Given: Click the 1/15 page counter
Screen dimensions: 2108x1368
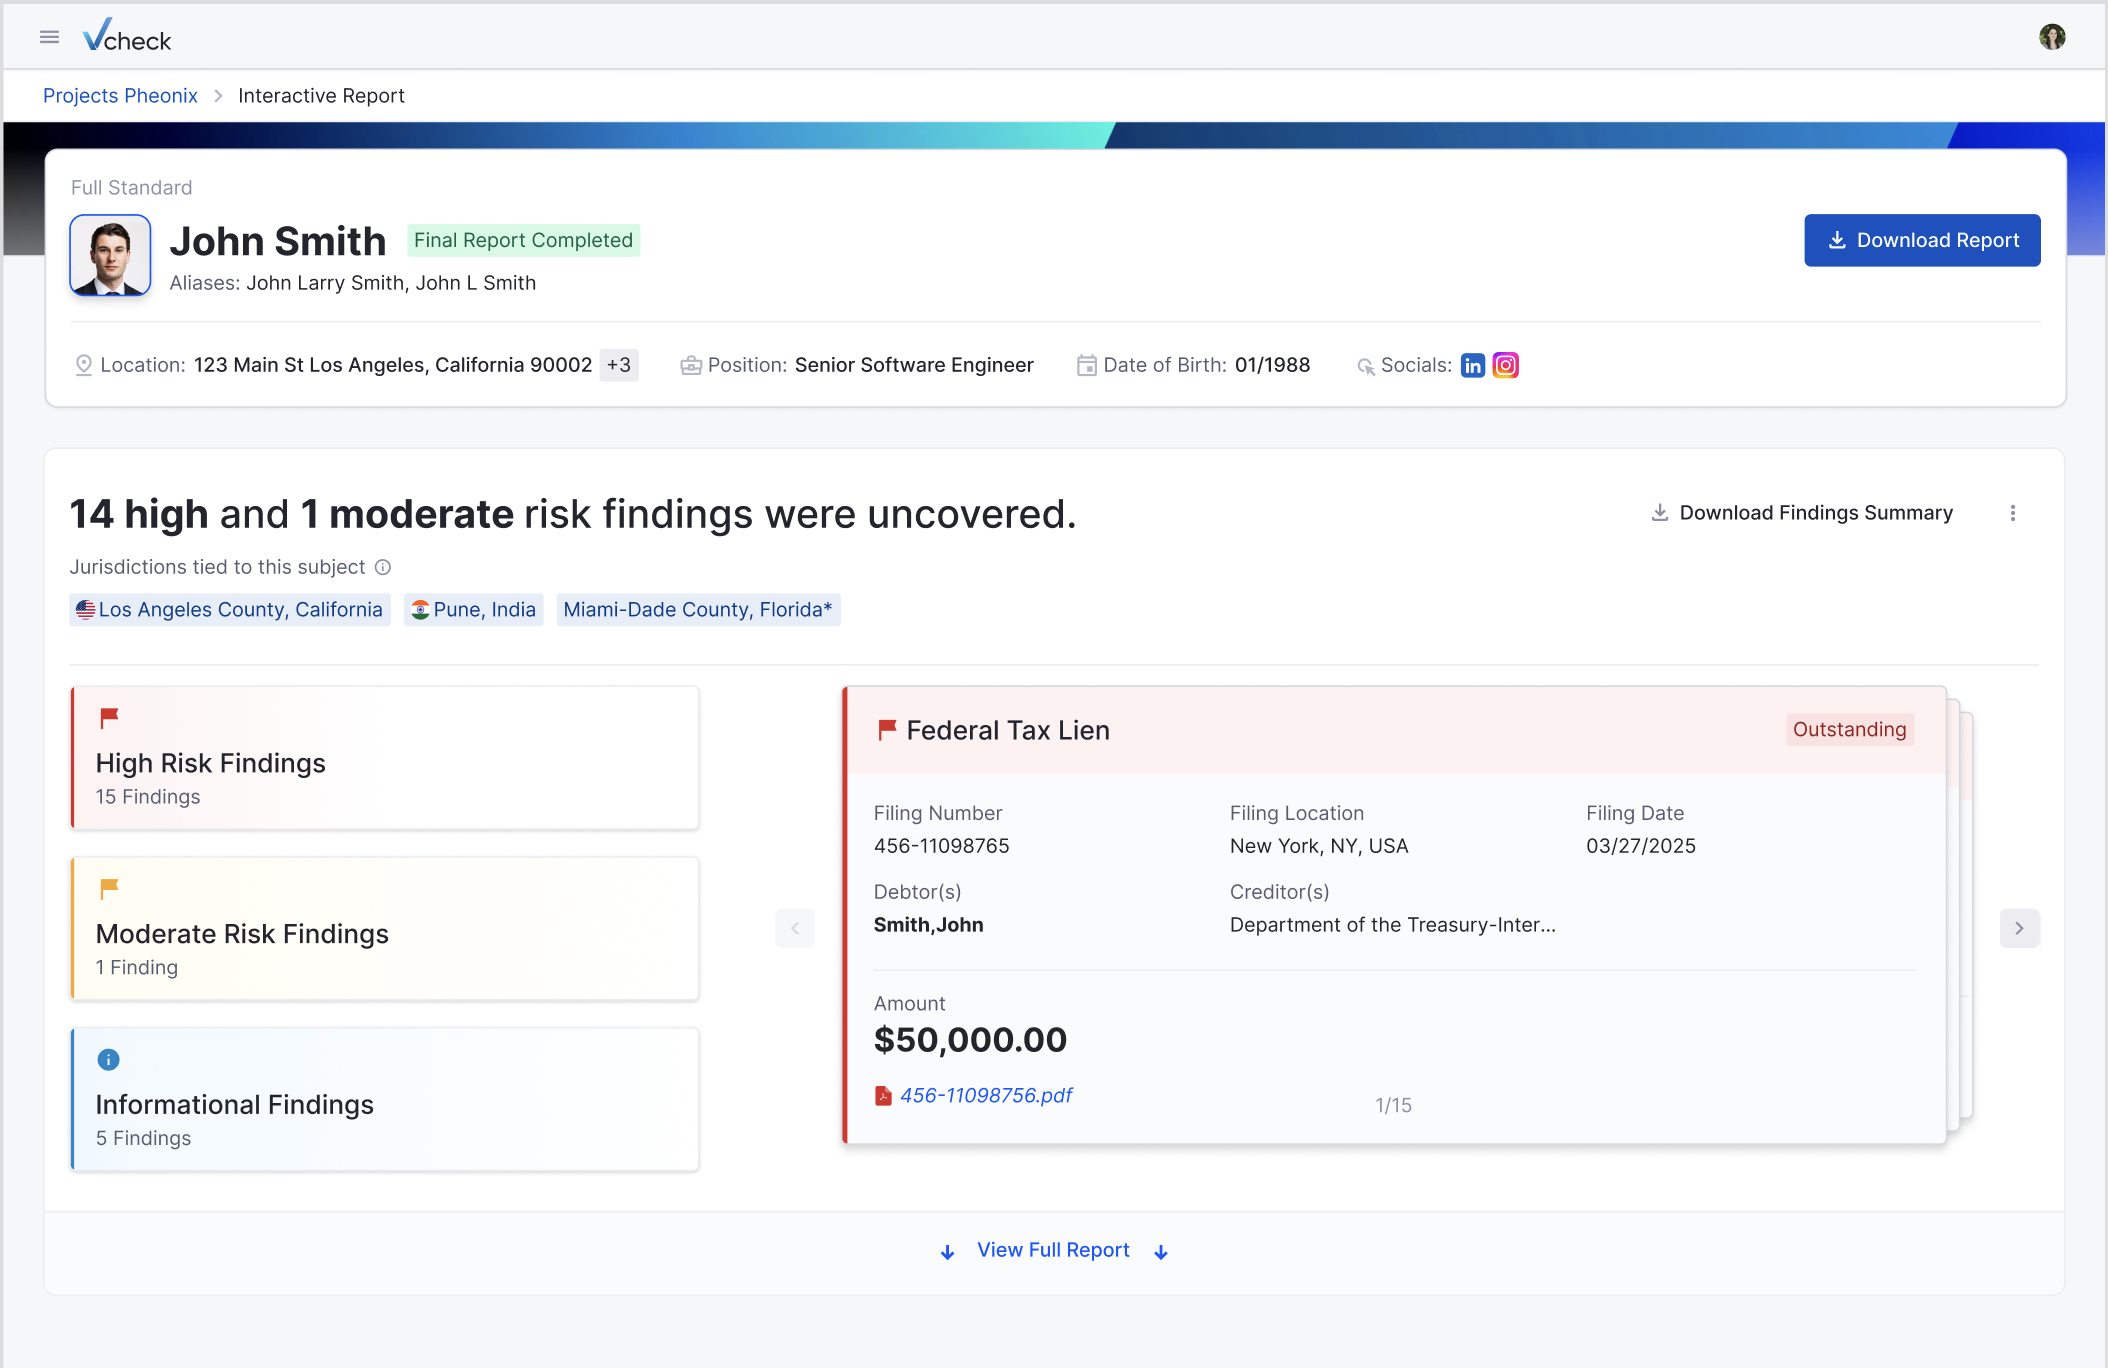Looking at the screenshot, I should tap(1393, 1105).
